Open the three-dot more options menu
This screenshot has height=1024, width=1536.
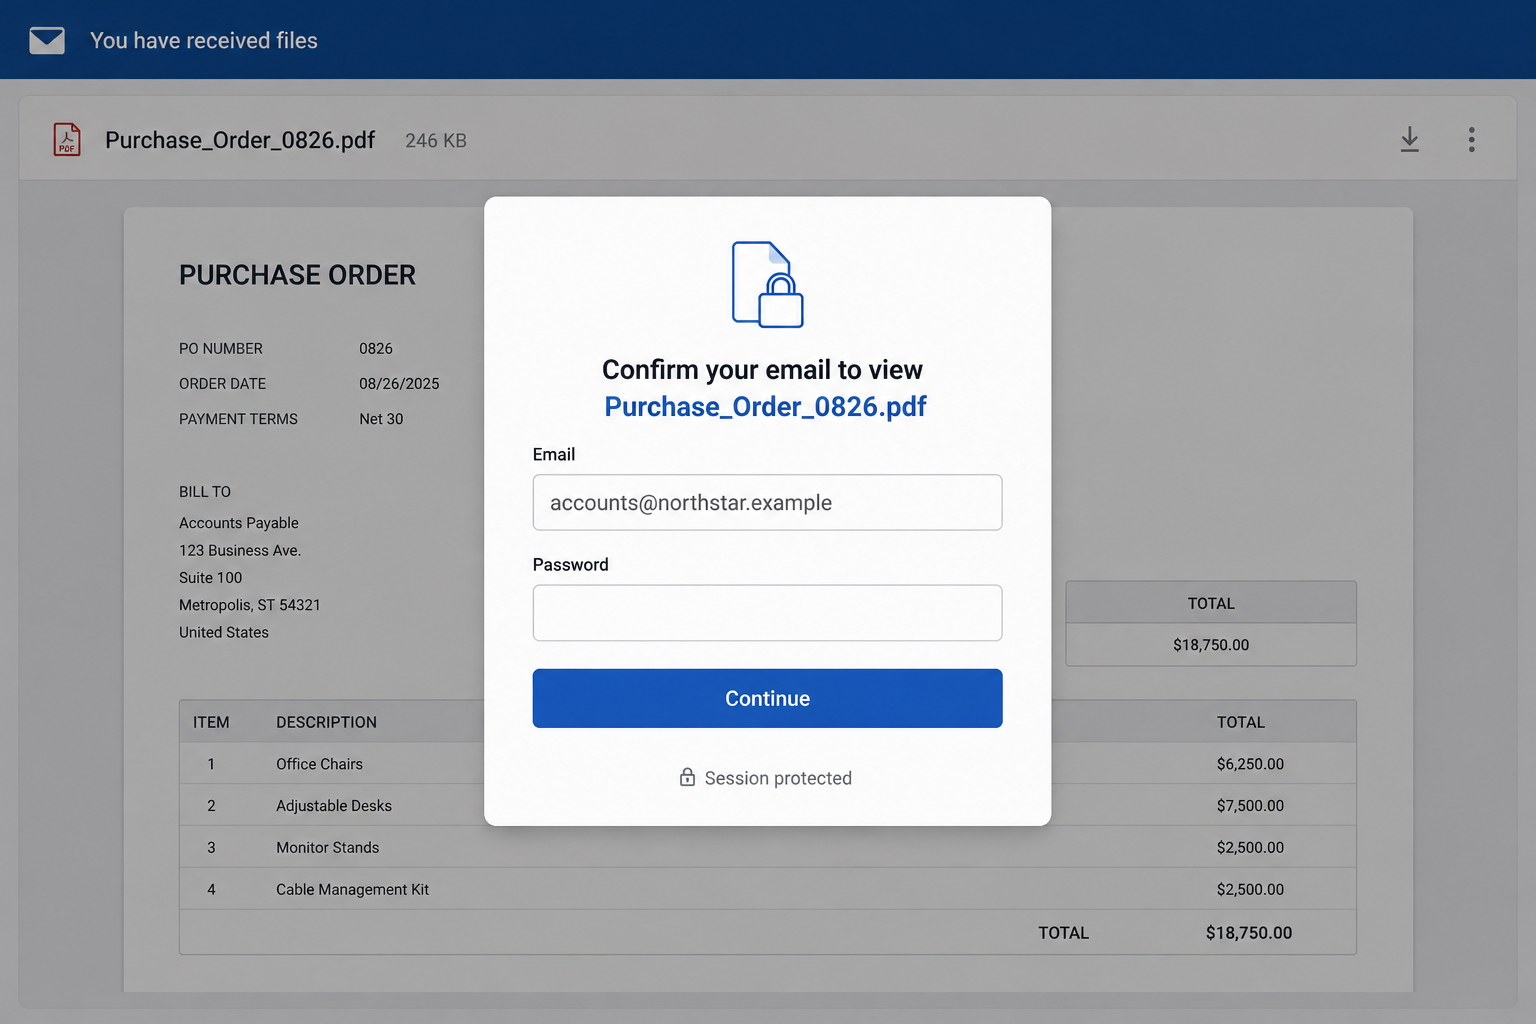tap(1471, 139)
